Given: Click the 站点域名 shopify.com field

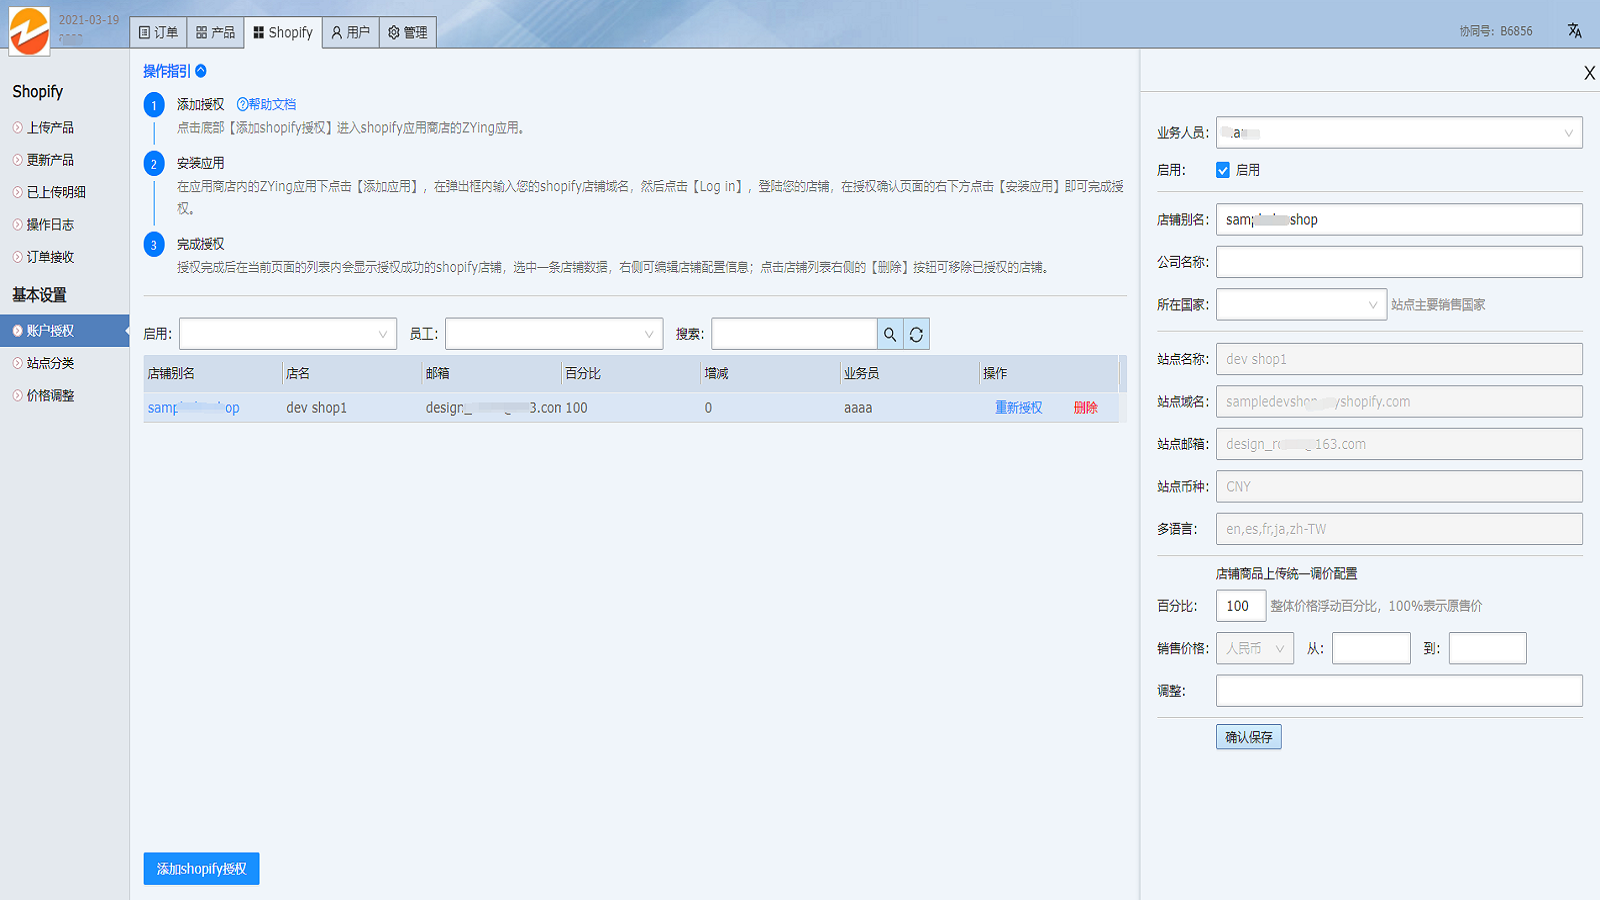Looking at the screenshot, I should point(1399,402).
